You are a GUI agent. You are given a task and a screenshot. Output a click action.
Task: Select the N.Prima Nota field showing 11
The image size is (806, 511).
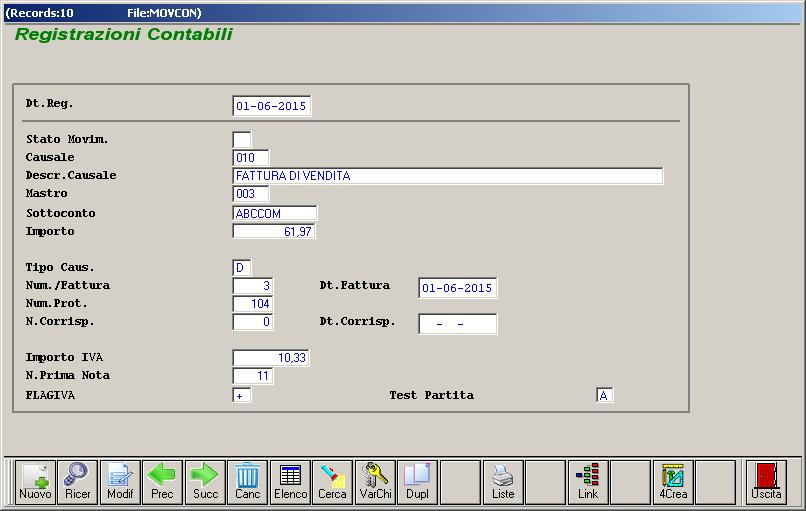[x=252, y=376]
